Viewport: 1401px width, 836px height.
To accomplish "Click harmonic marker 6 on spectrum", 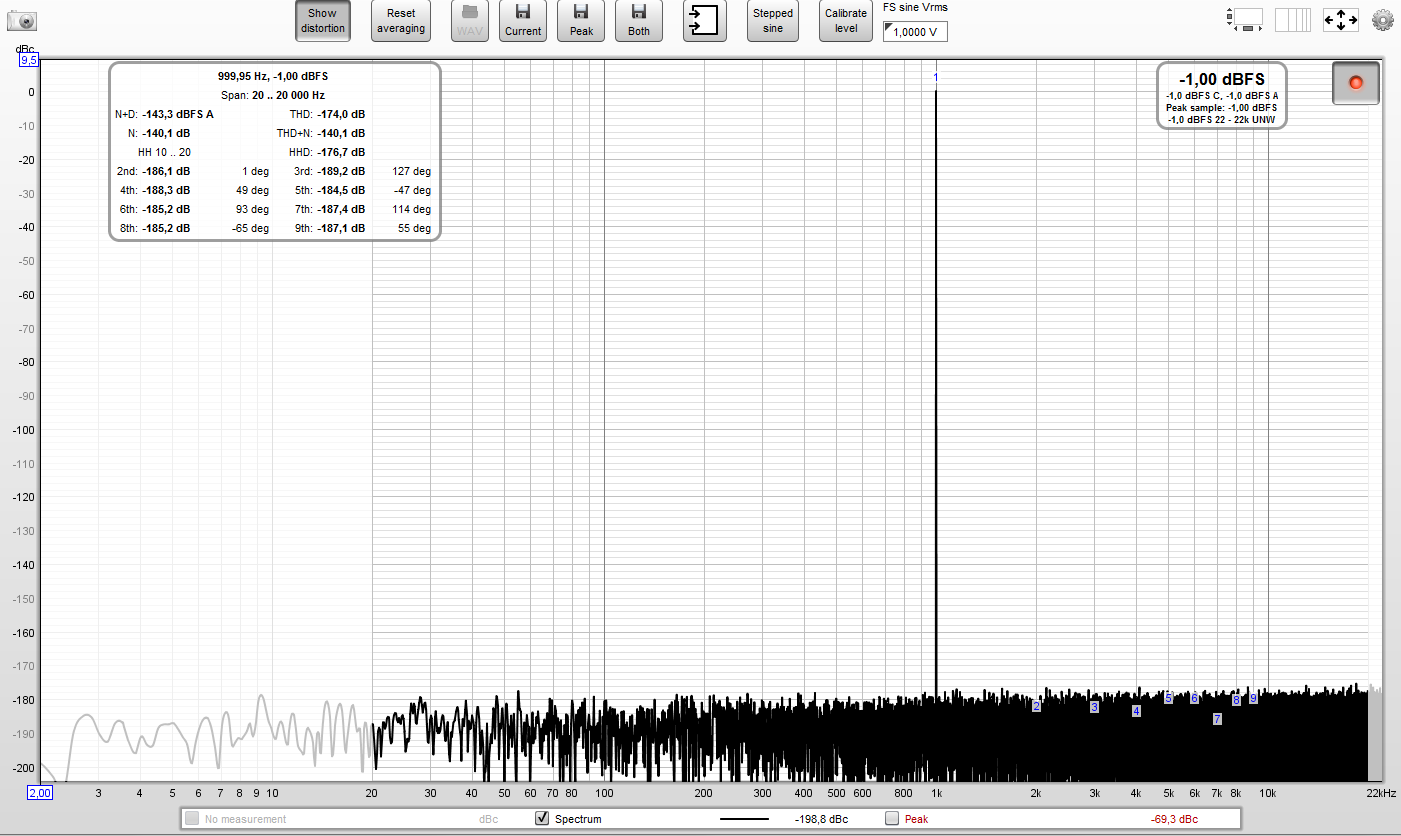I will [1194, 698].
